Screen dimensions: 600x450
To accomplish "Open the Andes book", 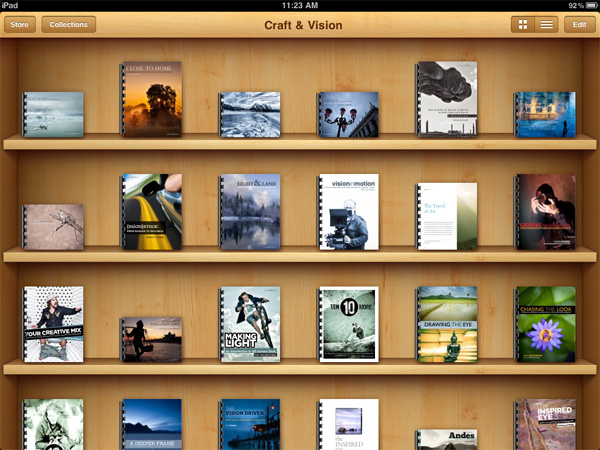I will pos(447,440).
